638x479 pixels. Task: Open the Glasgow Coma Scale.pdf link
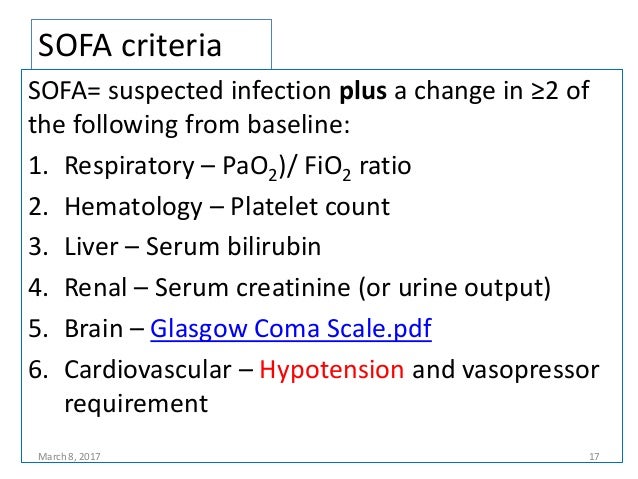pyautogui.click(x=291, y=329)
